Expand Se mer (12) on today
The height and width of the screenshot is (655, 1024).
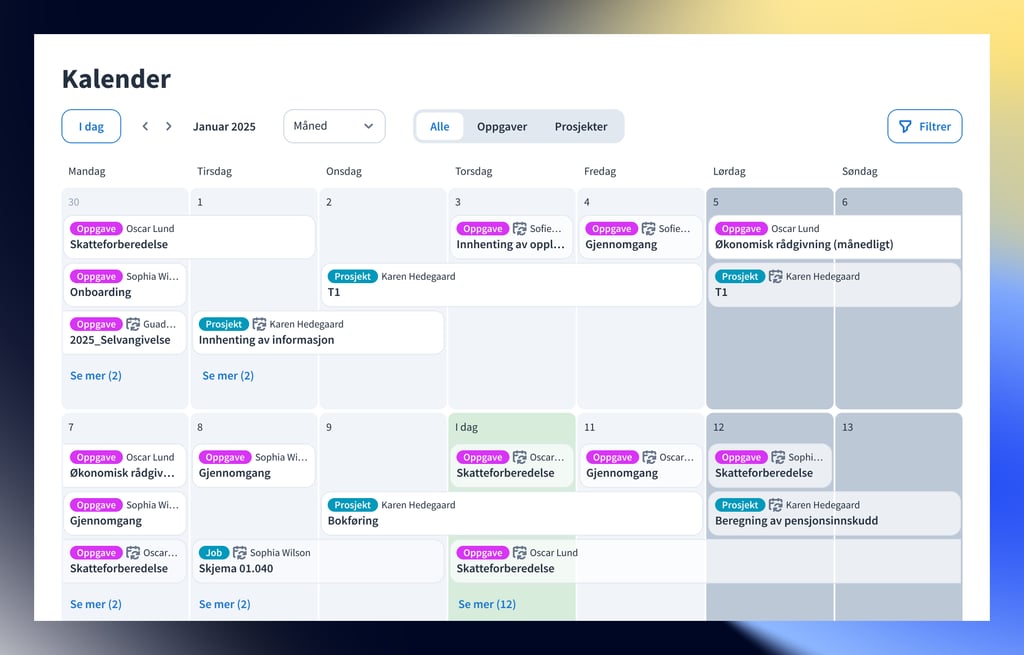coord(487,604)
